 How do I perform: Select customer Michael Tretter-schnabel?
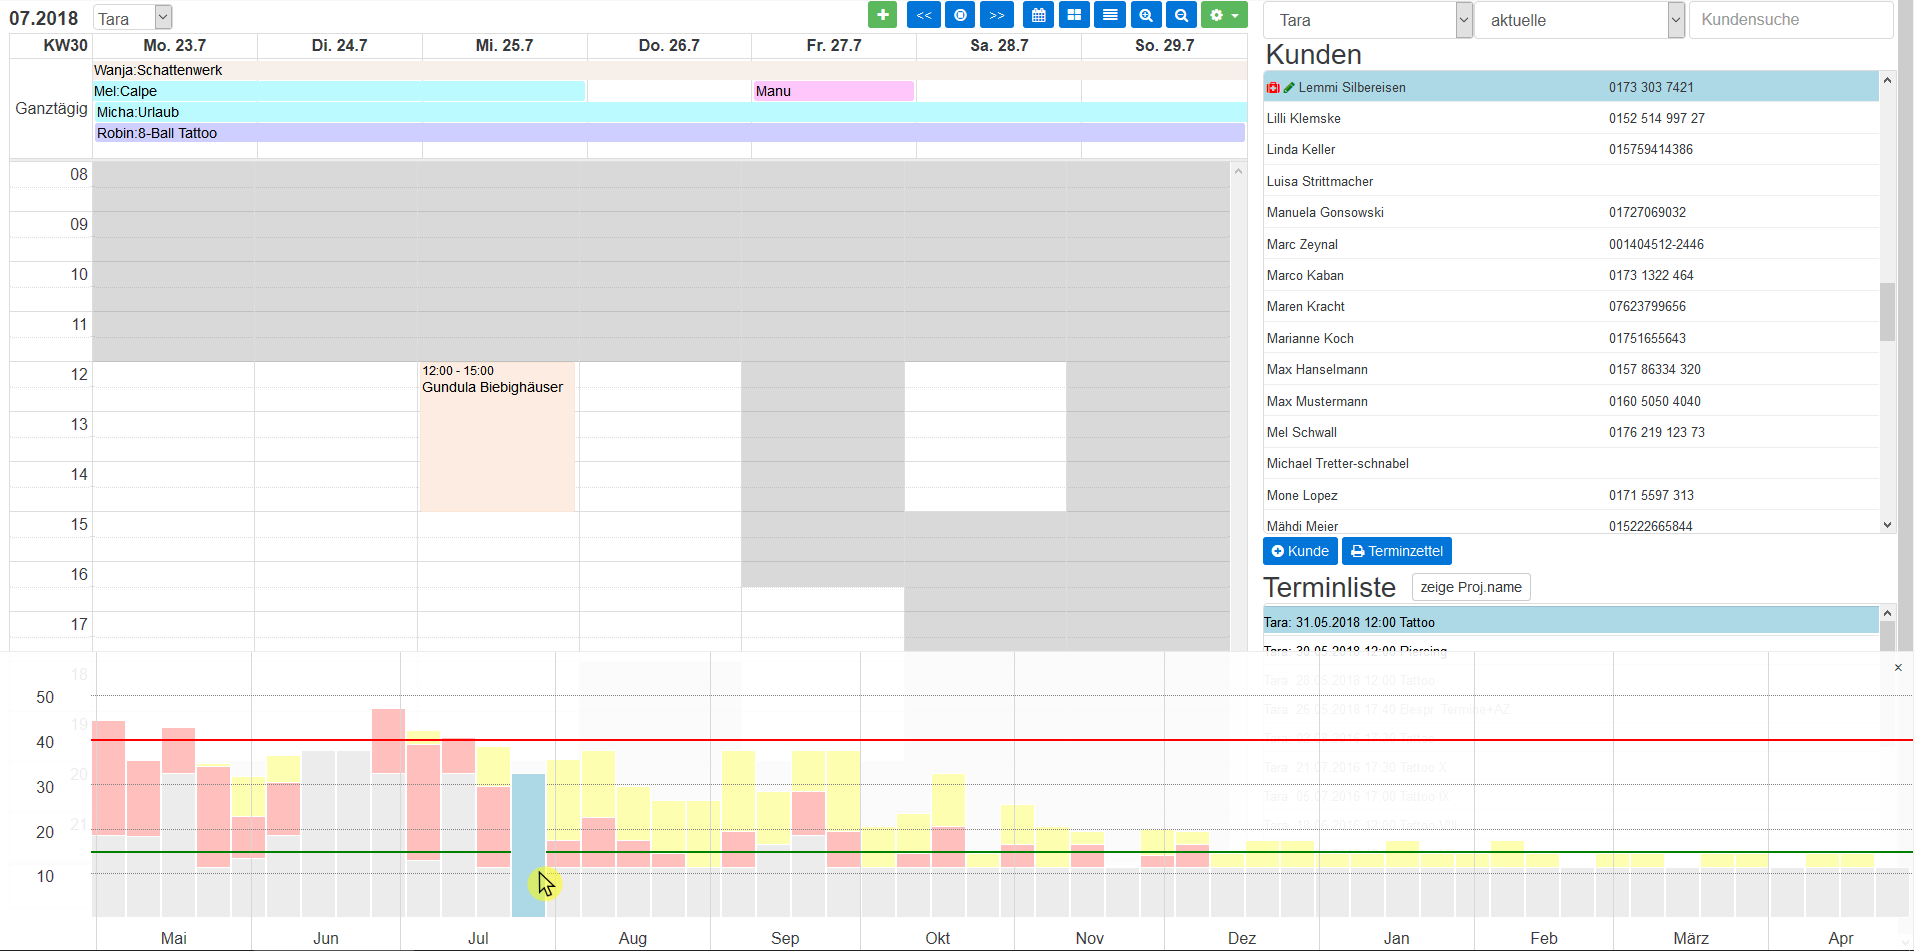tap(1571, 463)
